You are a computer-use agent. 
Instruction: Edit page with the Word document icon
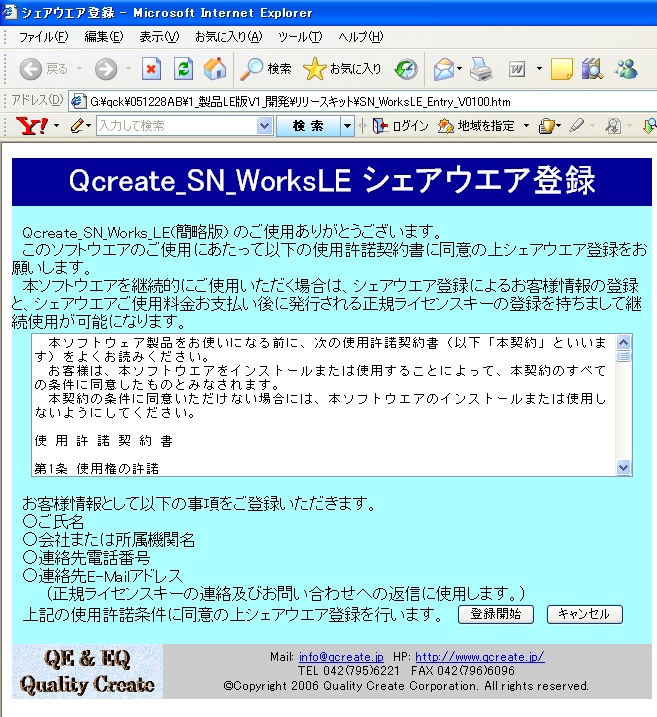tap(517, 70)
